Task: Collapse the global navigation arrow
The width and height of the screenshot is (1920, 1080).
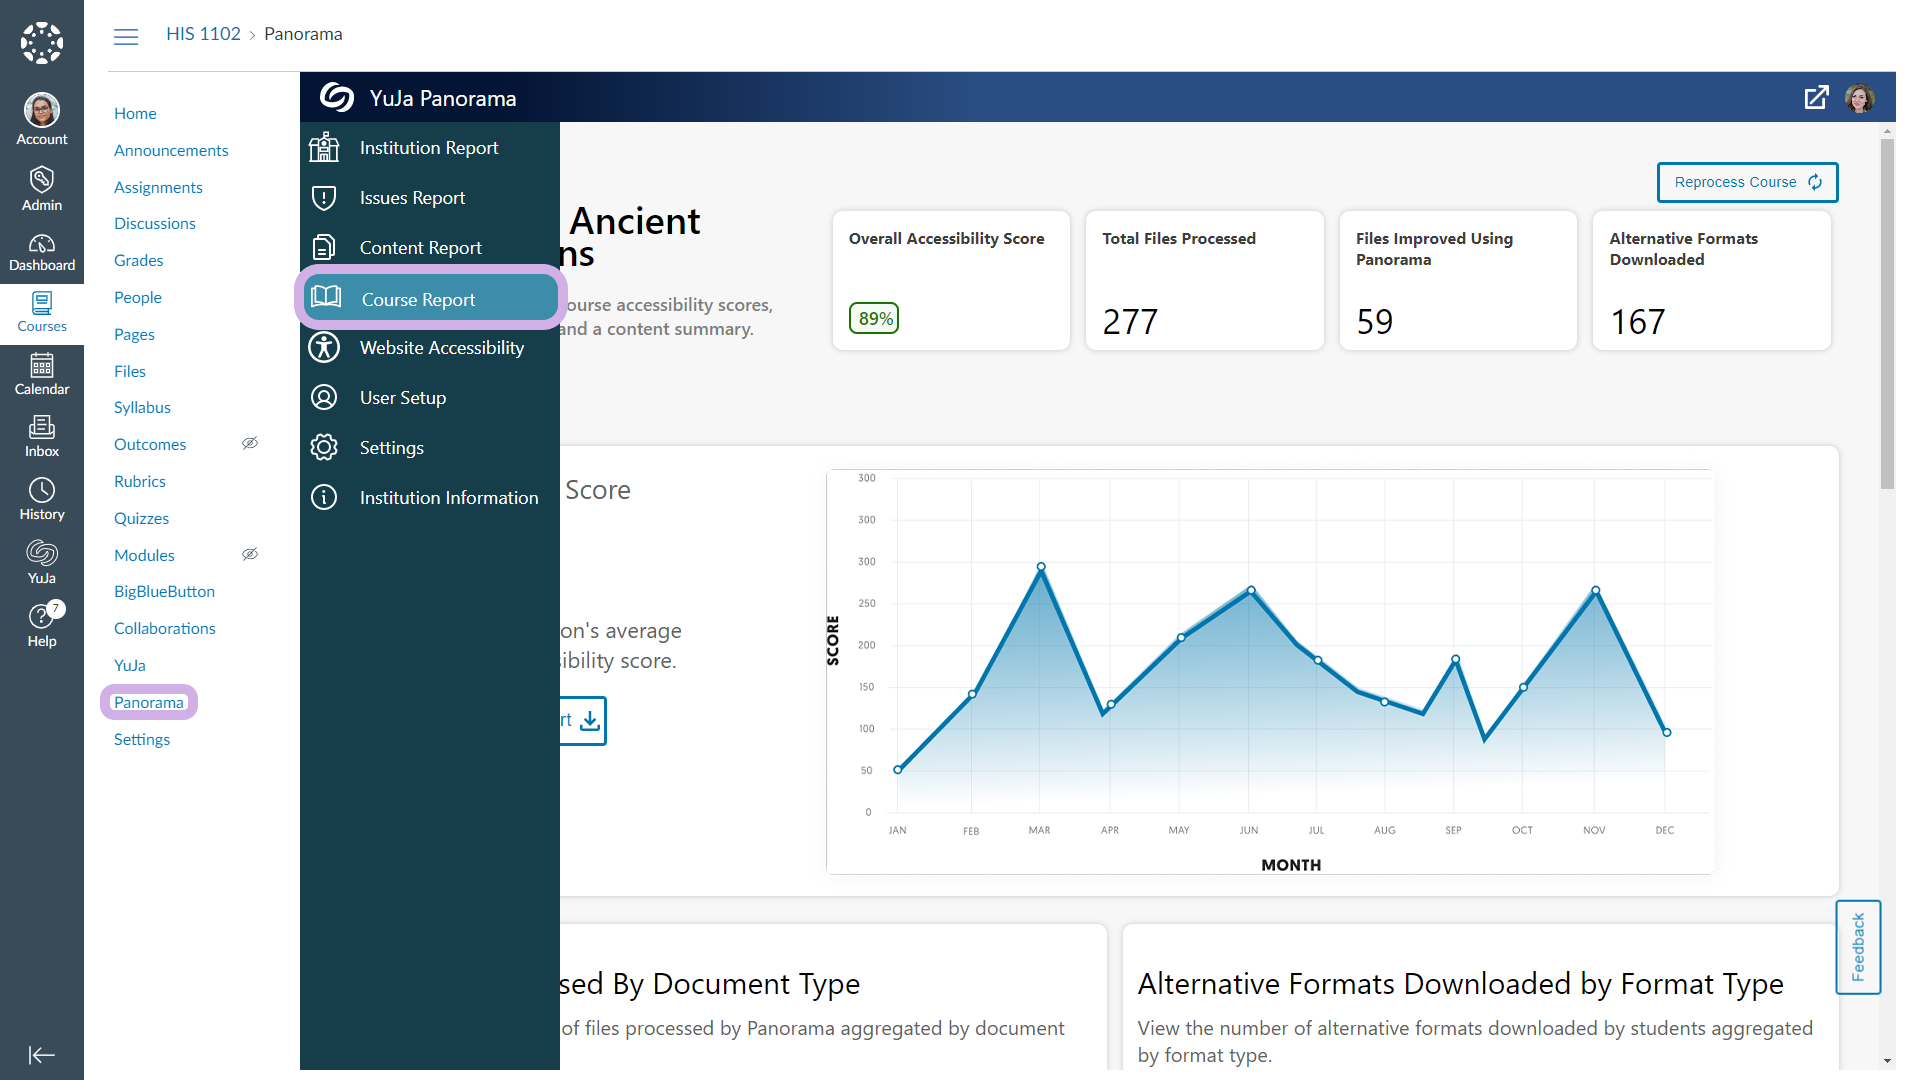Action: pyautogui.click(x=42, y=1055)
